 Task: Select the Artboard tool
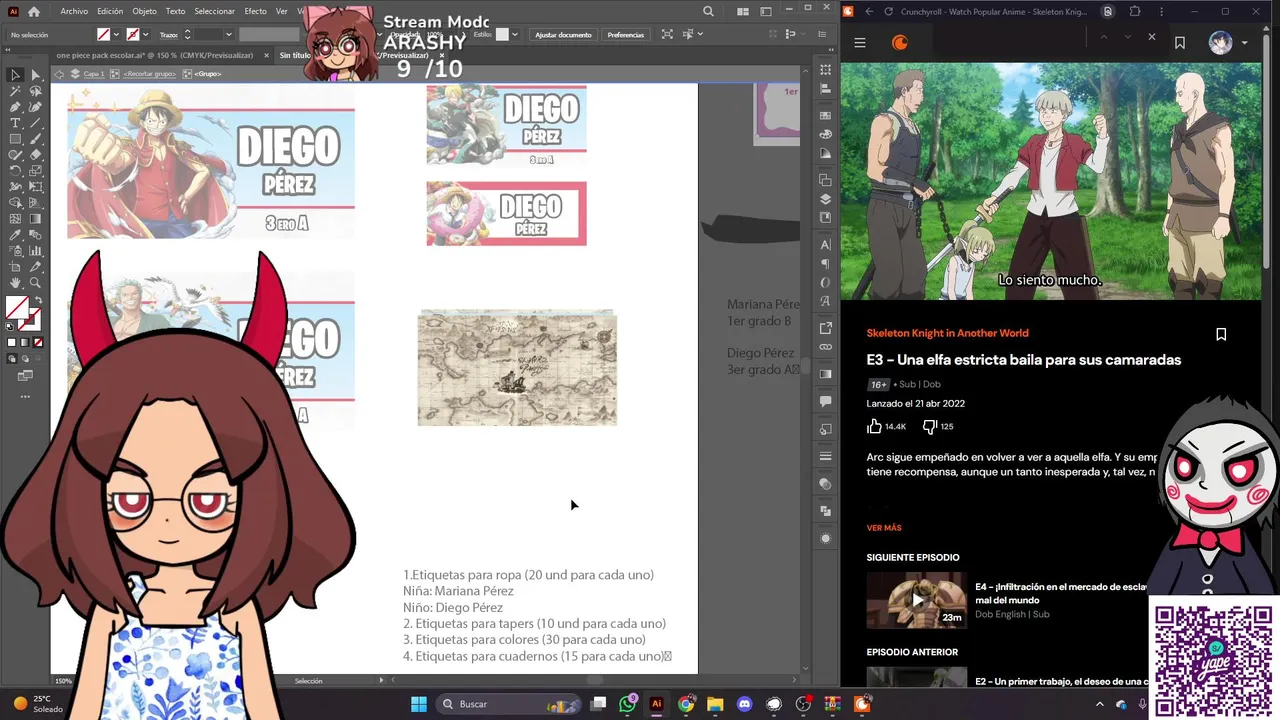15,267
